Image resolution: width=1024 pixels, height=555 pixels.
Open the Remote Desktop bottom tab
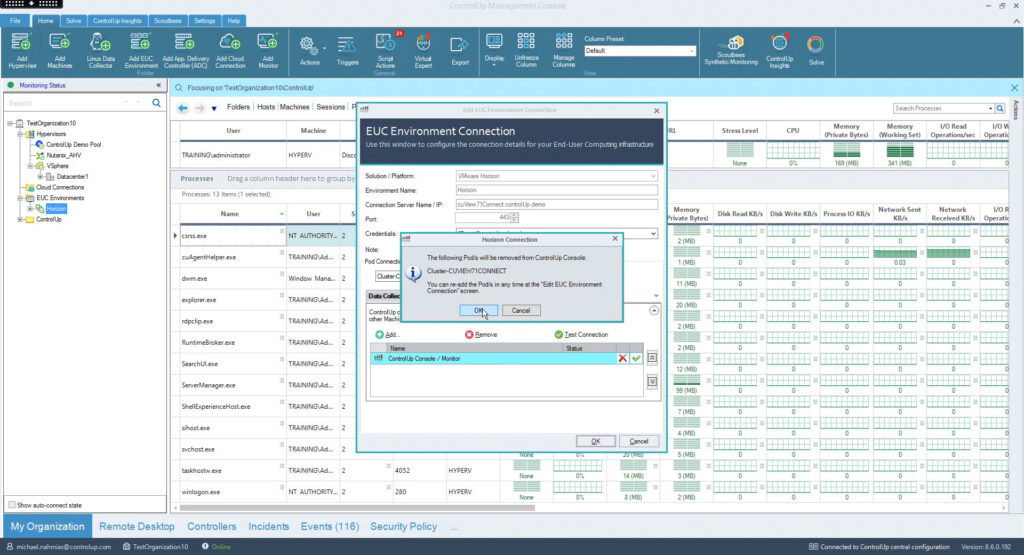click(136, 526)
